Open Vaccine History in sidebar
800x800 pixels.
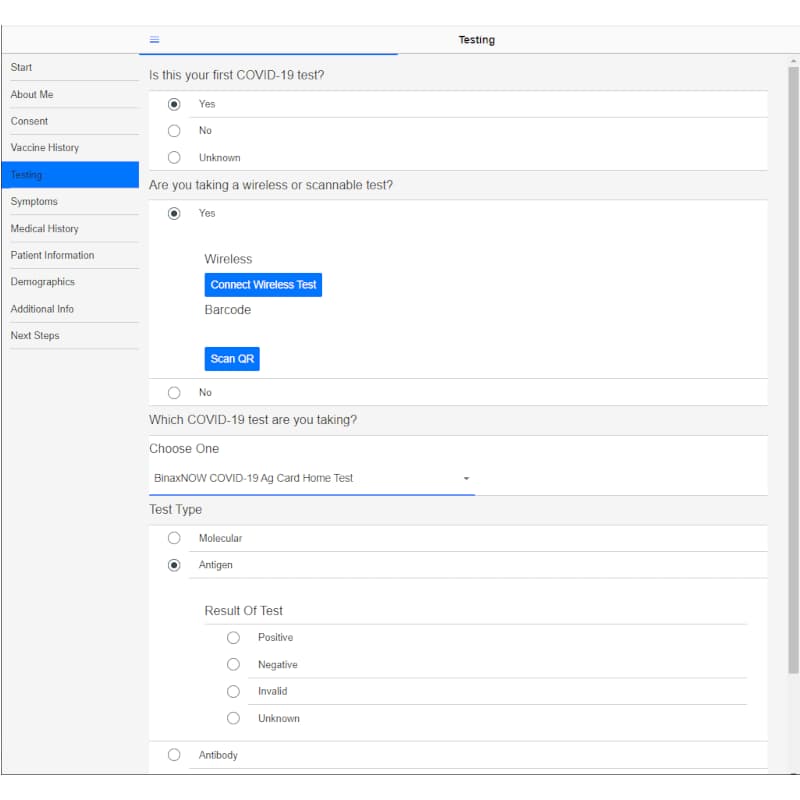45,148
